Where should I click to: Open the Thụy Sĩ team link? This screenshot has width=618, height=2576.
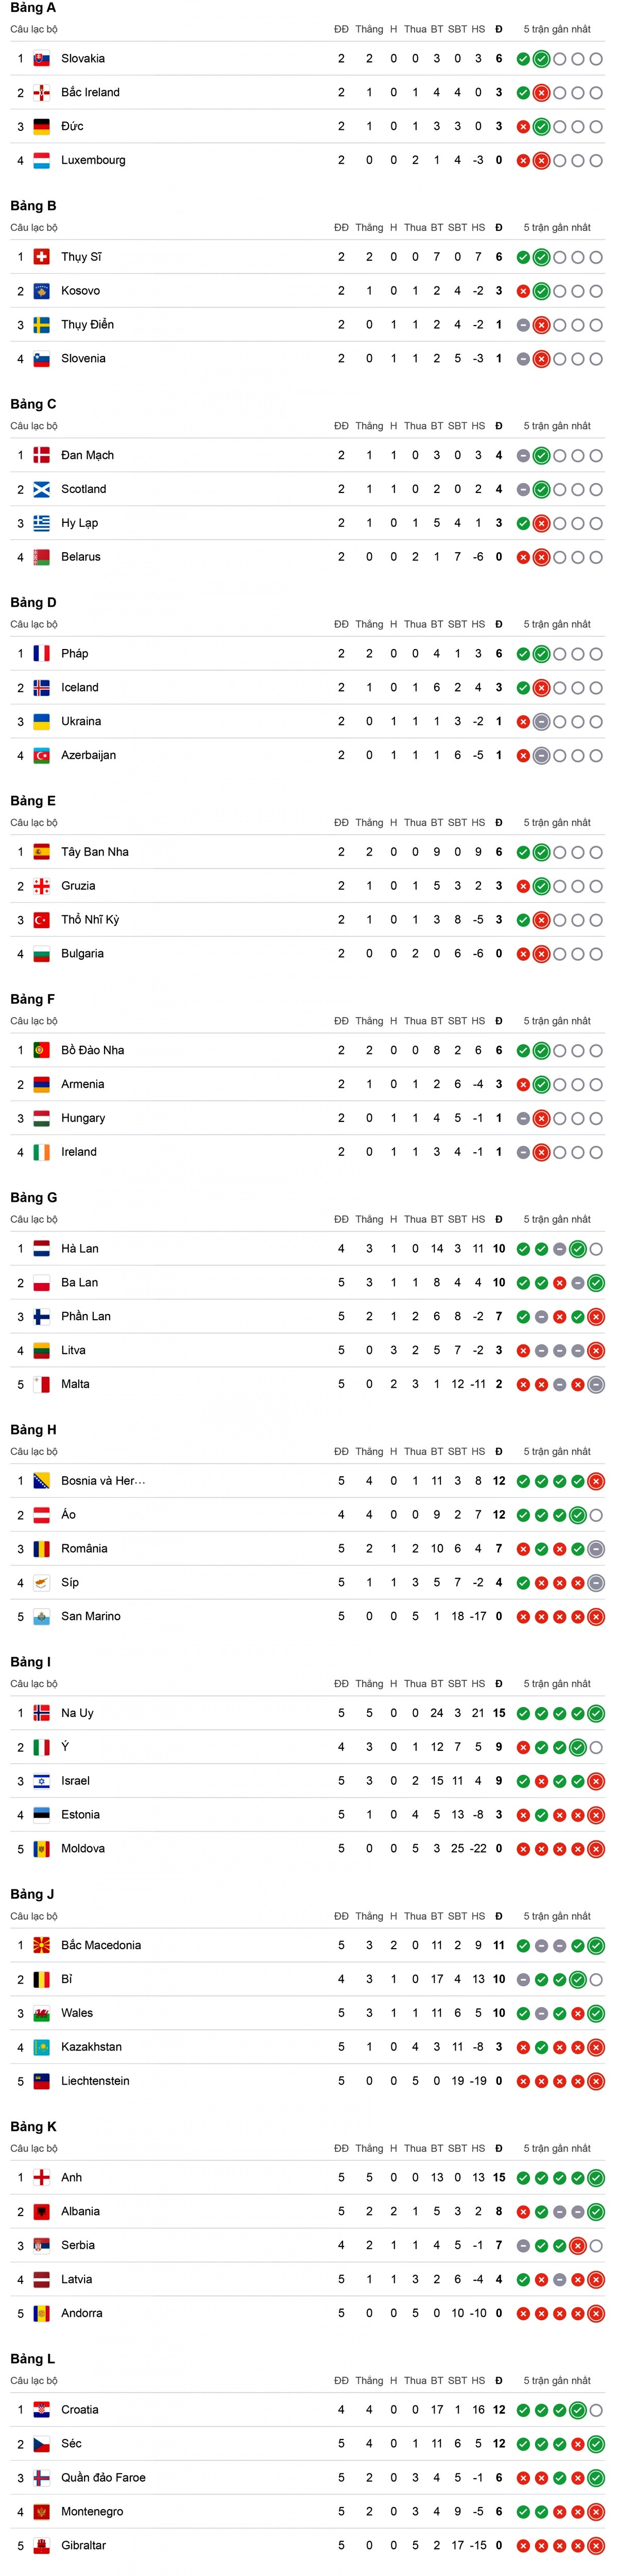pyautogui.click(x=81, y=257)
